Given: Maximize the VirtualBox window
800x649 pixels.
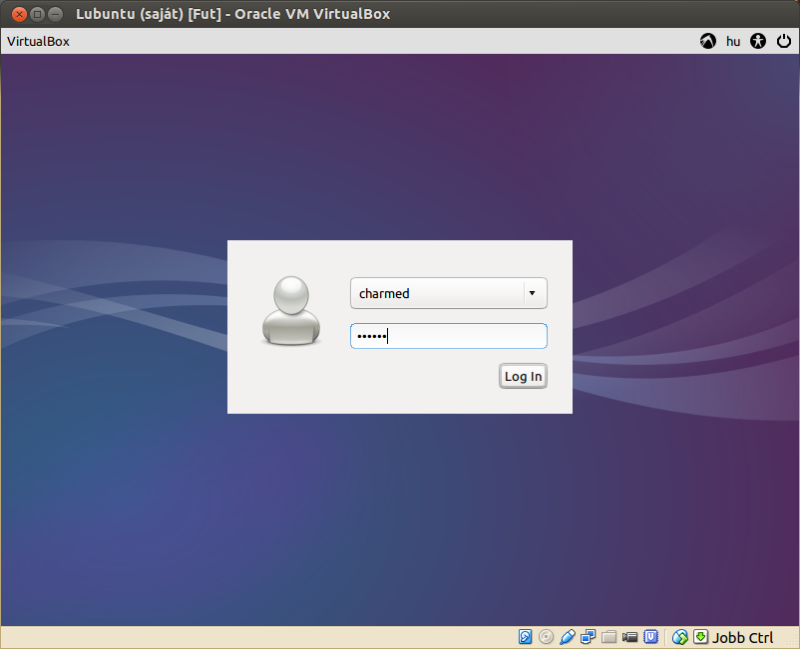Looking at the screenshot, I should (37, 14).
